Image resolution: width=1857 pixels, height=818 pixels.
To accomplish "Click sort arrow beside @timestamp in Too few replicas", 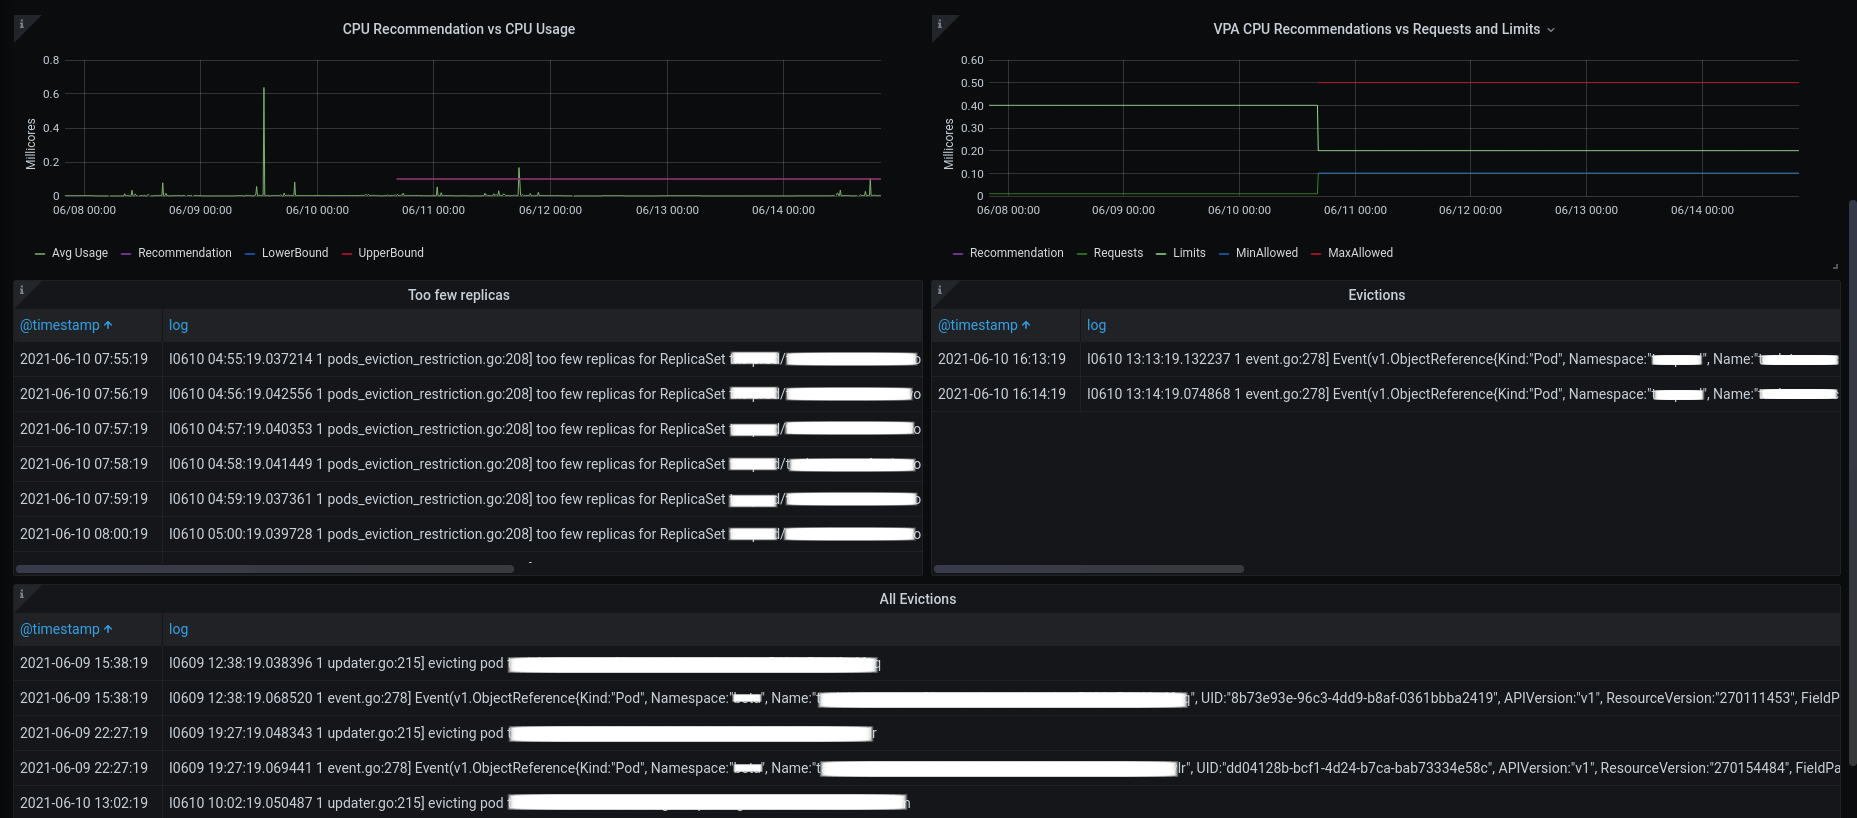I will click(x=108, y=325).
